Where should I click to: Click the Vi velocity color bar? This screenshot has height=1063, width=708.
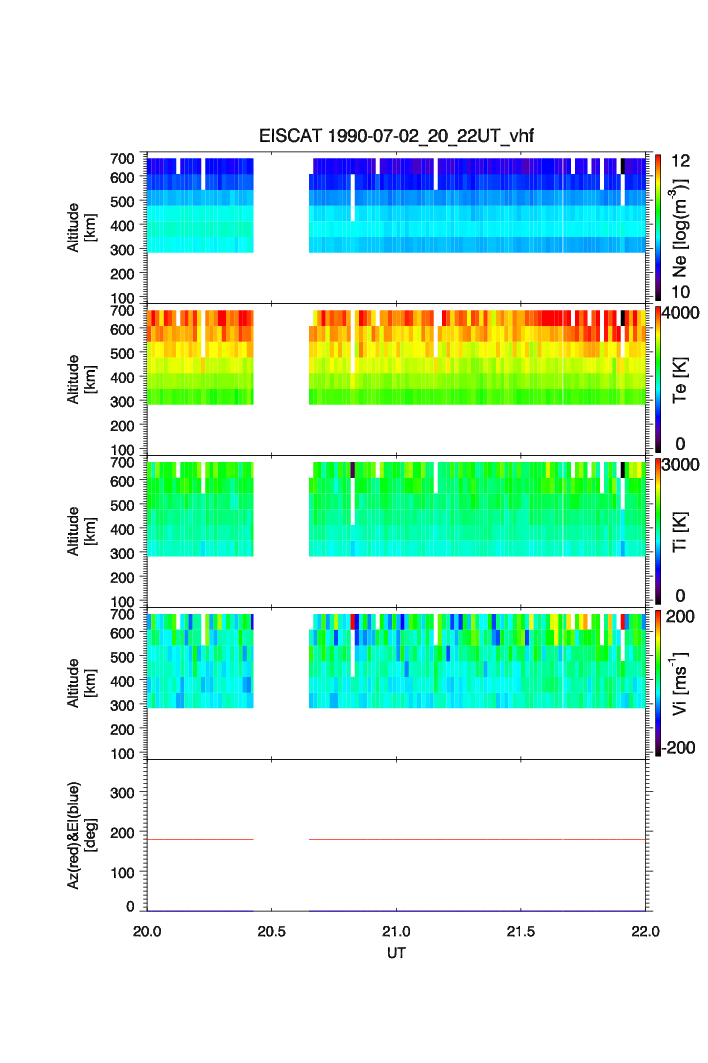coord(658,683)
